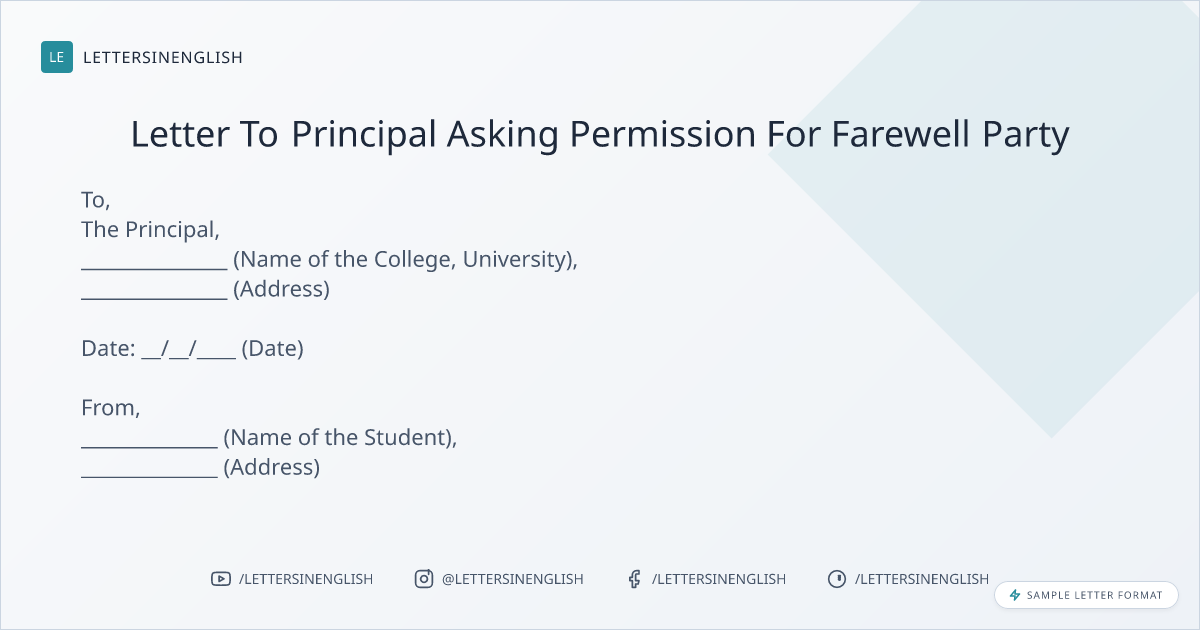1200x630 pixels.
Task: Open the YouTube /LETTERSINENGLISH handle
Action: click(x=305, y=579)
